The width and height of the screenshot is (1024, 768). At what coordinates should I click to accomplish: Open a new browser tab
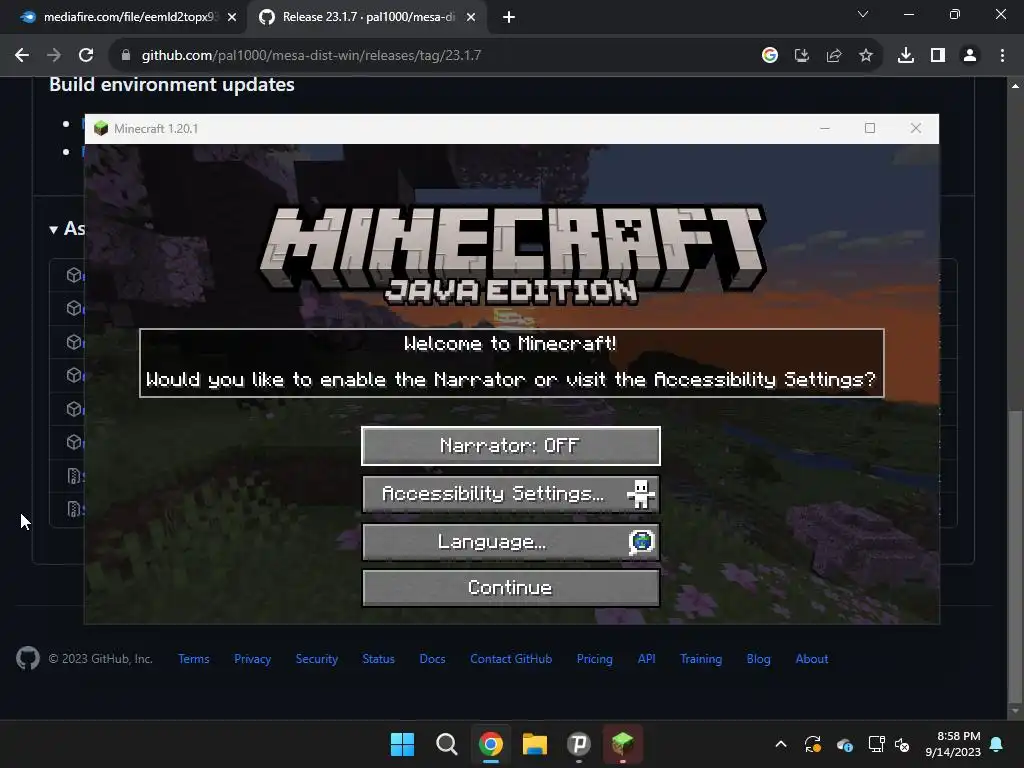pyautogui.click(x=509, y=18)
